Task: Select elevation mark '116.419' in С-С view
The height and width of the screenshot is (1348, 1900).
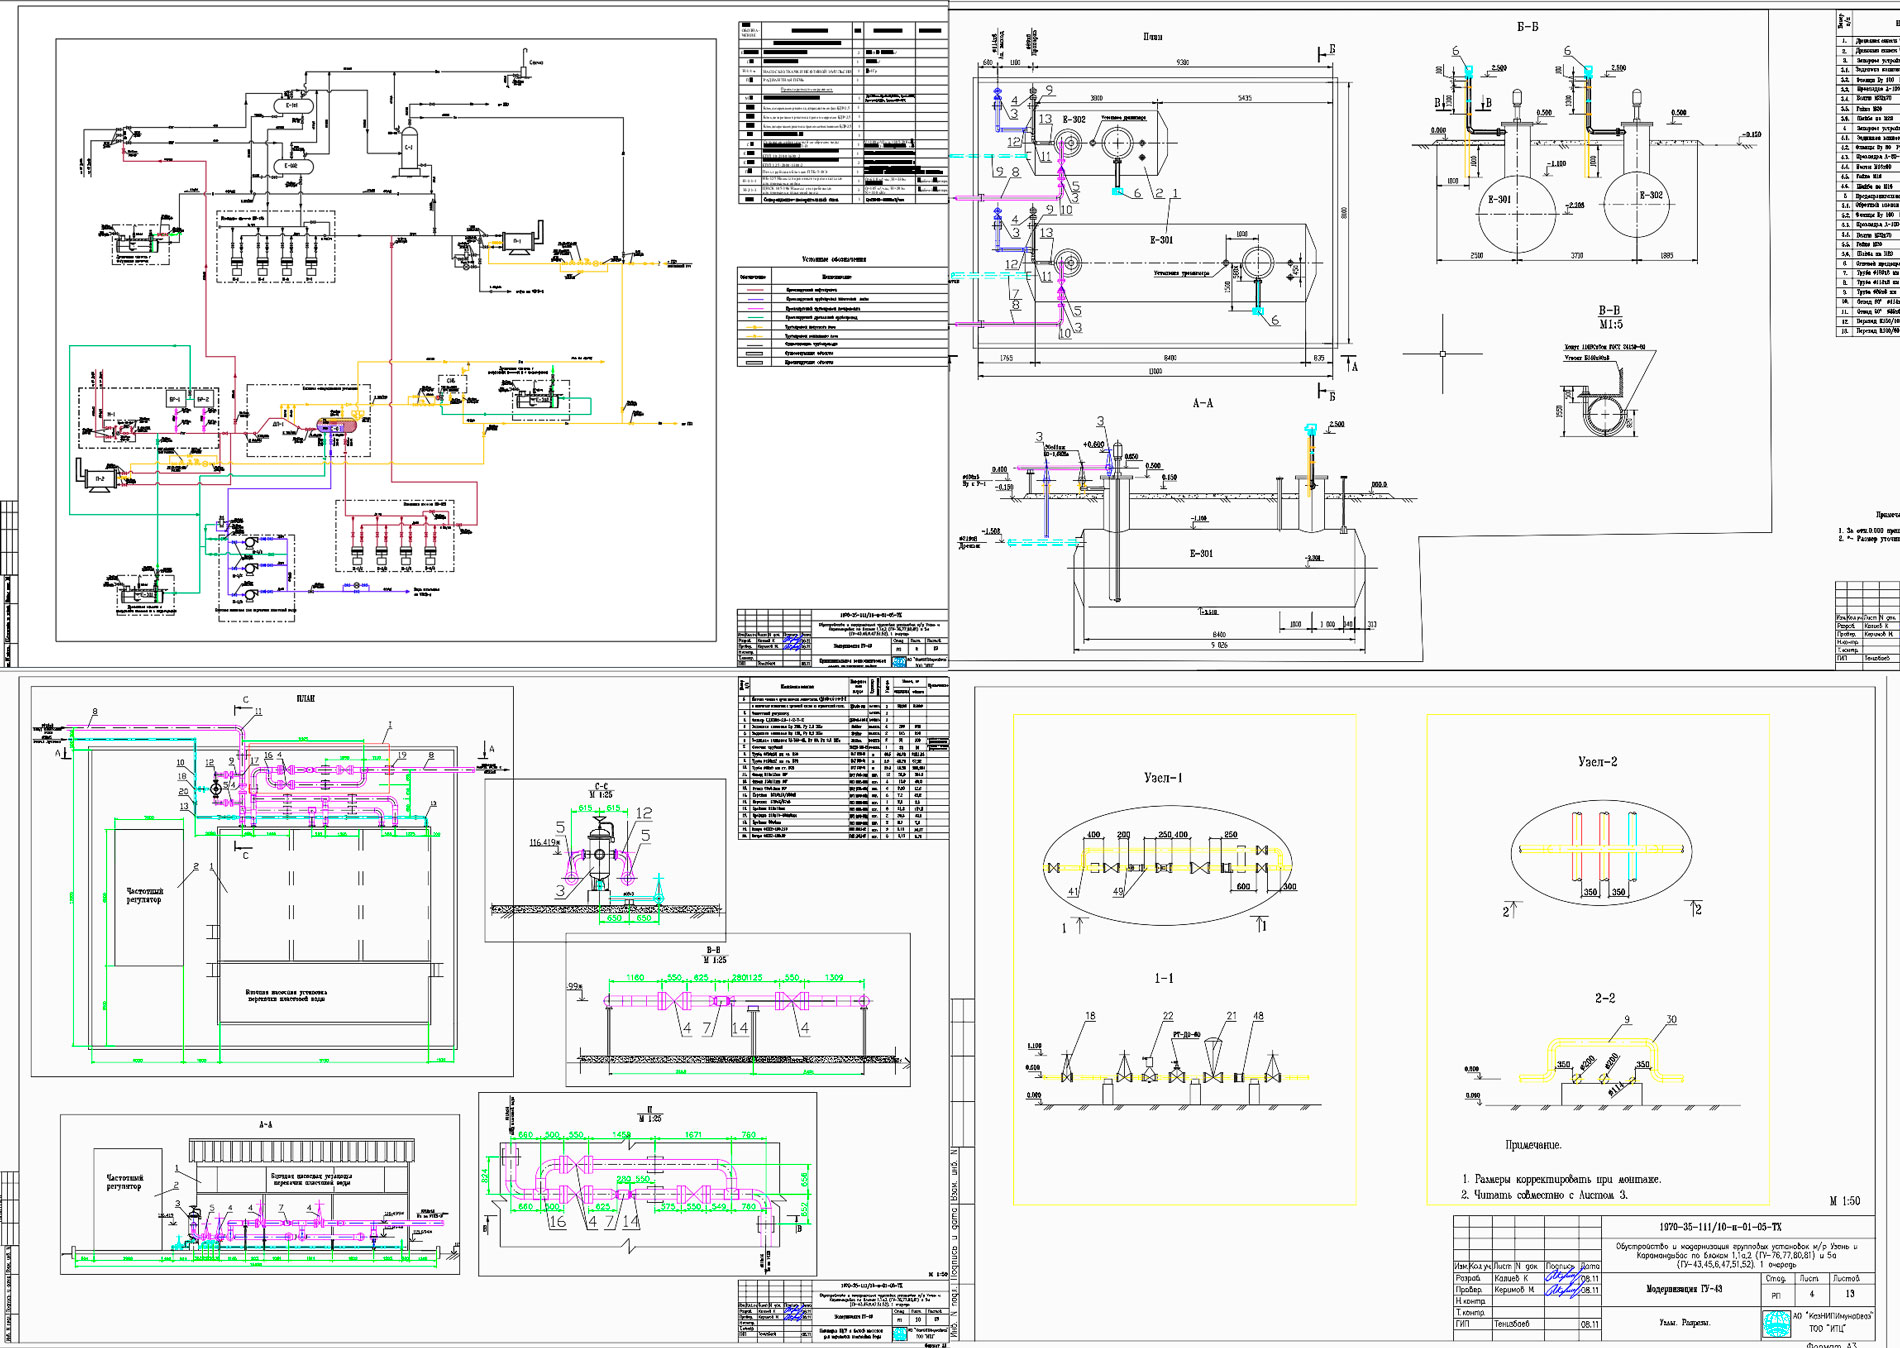Action: 543,843
